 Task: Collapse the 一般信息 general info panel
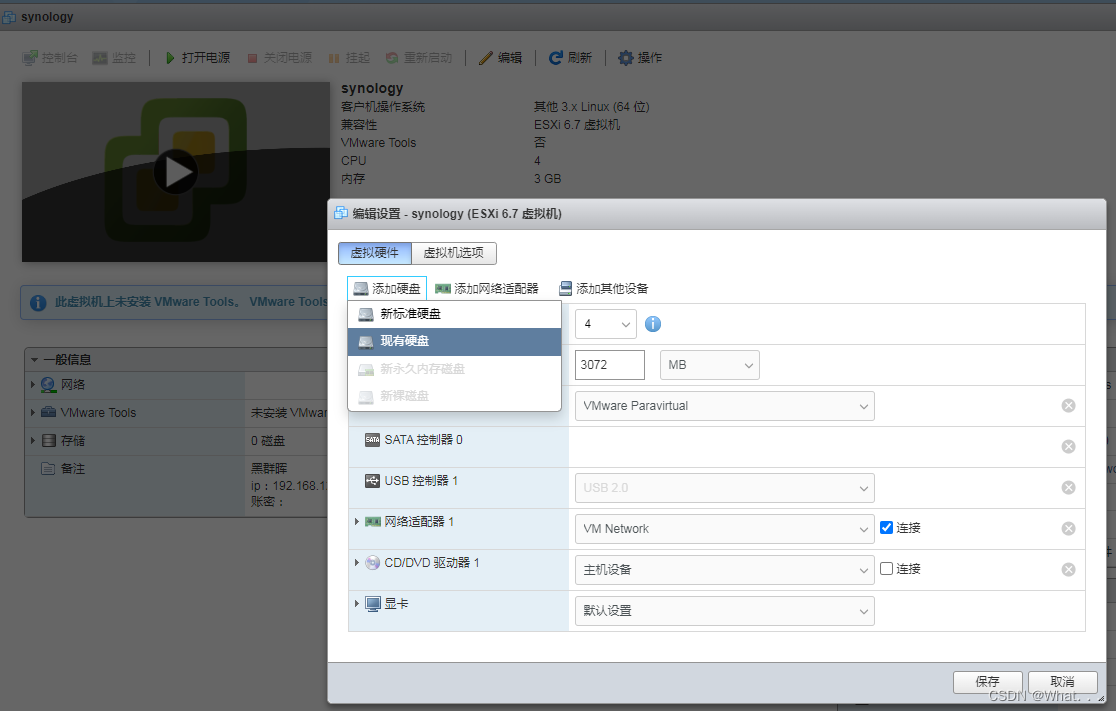34,360
